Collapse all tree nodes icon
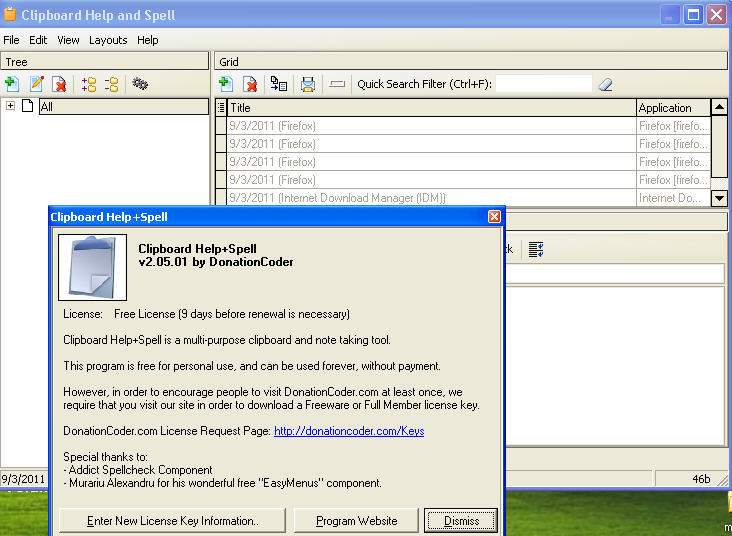 coord(112,84)
